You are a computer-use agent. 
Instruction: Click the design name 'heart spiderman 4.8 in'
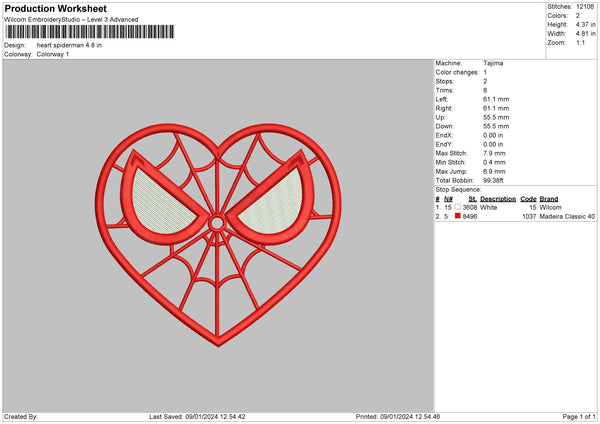point(69,45)
